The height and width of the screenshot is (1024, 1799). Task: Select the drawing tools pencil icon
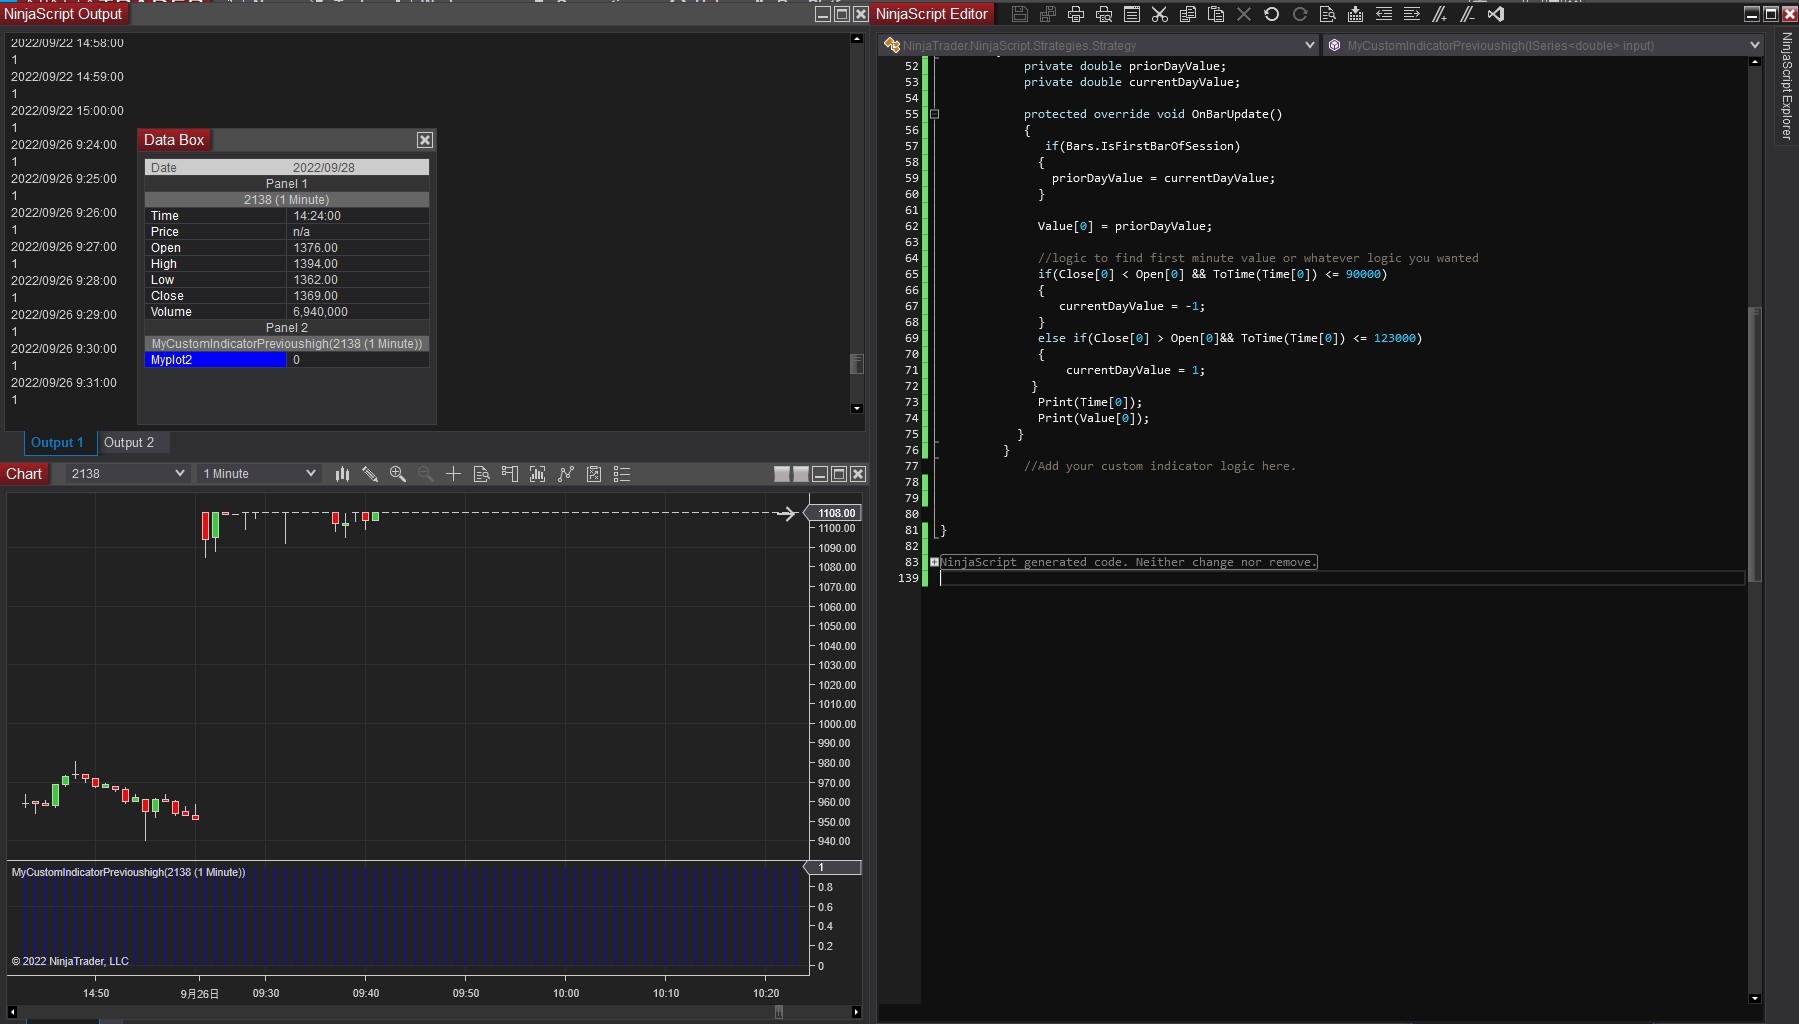(370, 474)
